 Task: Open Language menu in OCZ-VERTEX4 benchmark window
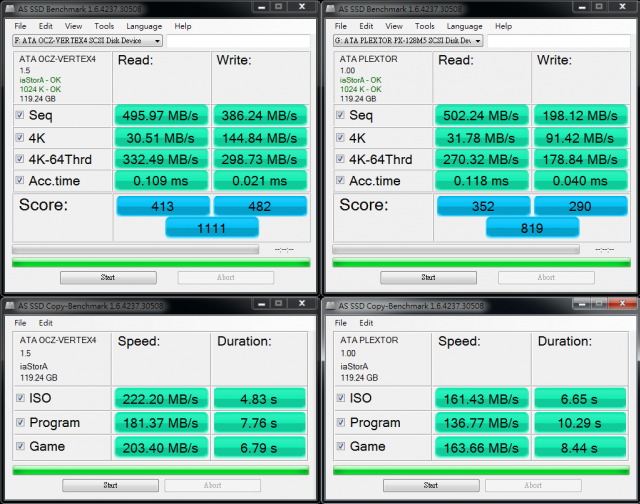tap(144, 26)
